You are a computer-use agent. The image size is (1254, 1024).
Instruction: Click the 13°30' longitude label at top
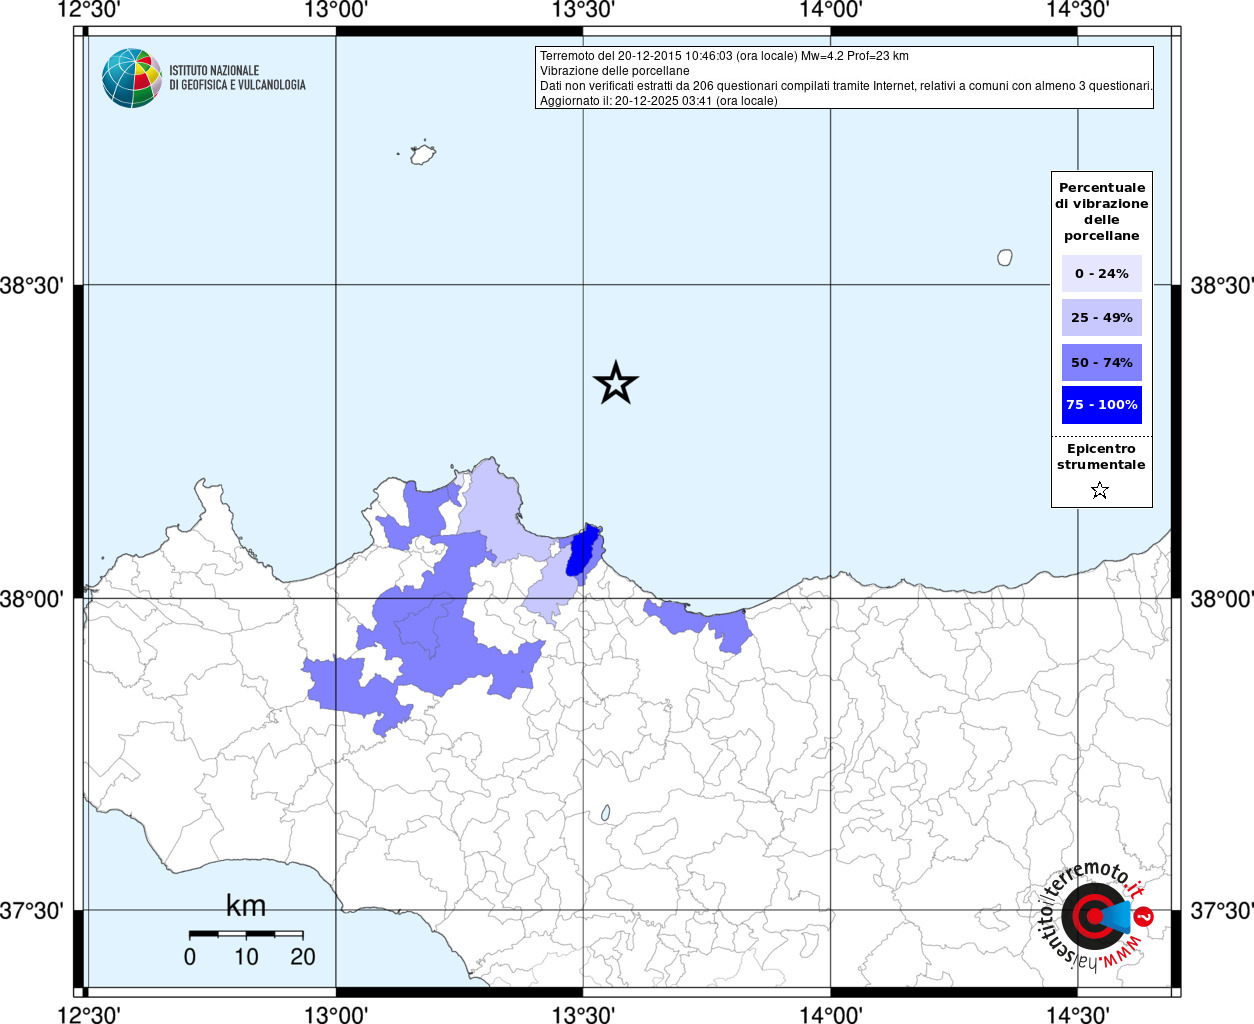click(x=583, y=10)
